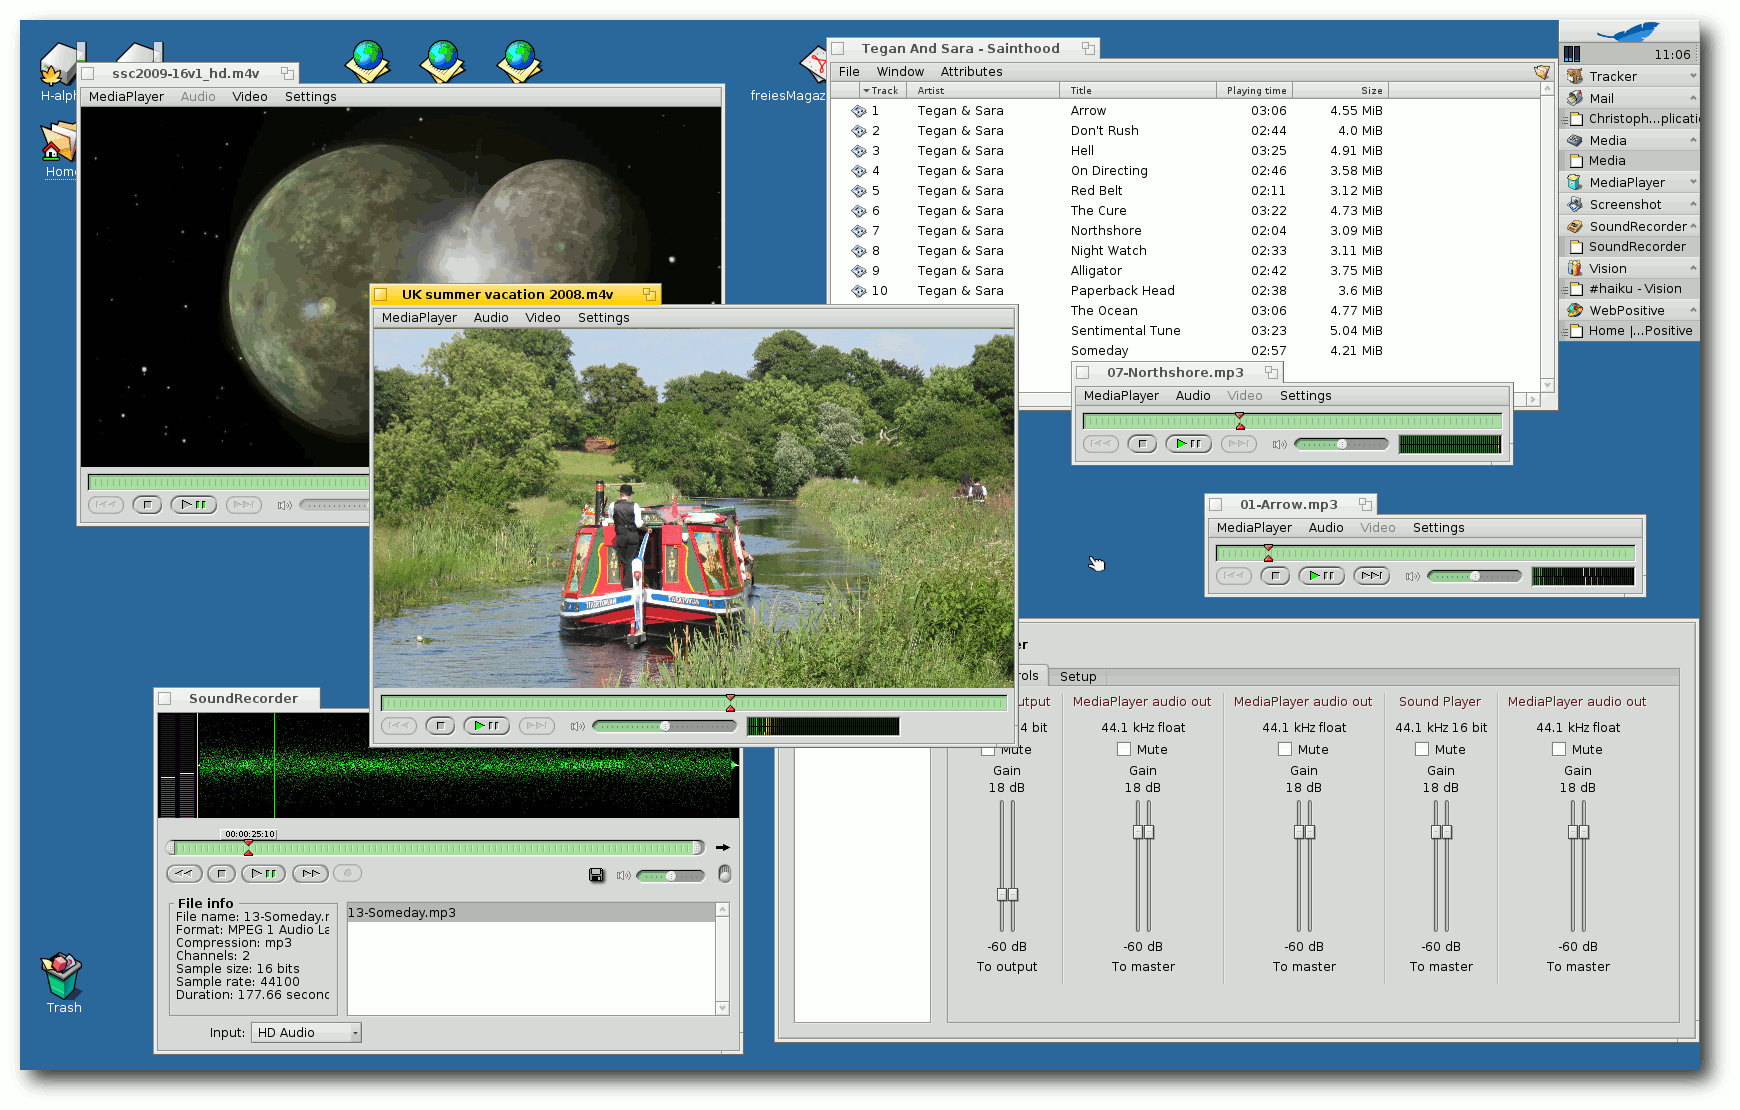The height and width of the screenshot is (1110, 1740).
Task: Select the Night Watch track row
Action: pos(1108,251)
